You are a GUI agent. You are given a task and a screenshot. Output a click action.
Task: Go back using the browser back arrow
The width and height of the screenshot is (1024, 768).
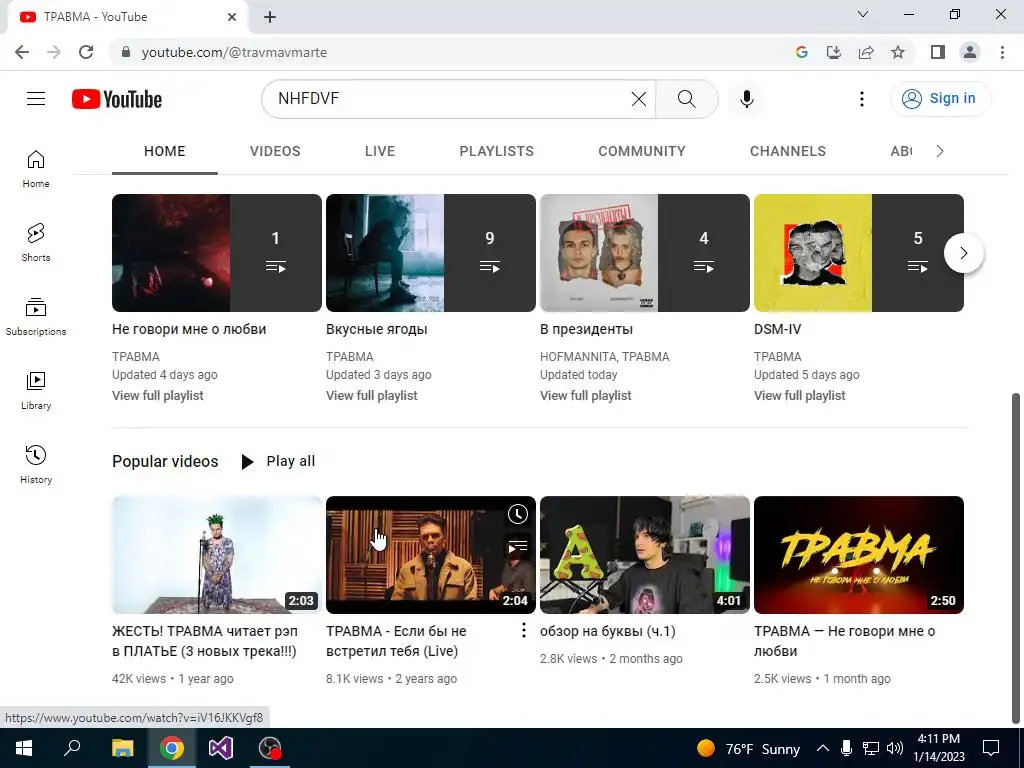(x=22, y=52)
